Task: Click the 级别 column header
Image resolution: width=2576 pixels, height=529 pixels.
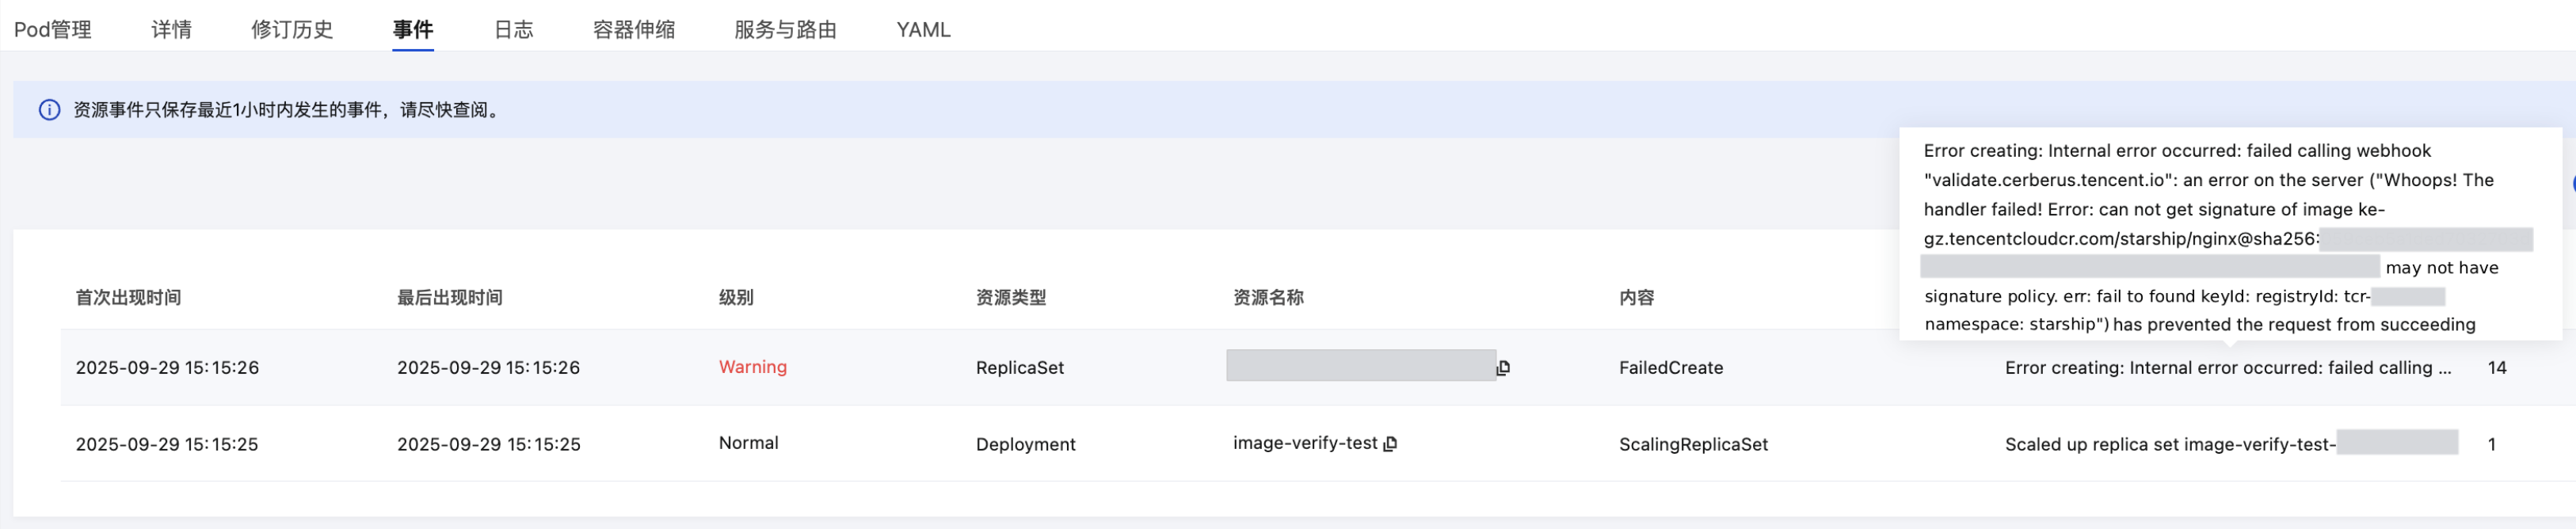Action: tap(735, 298)
